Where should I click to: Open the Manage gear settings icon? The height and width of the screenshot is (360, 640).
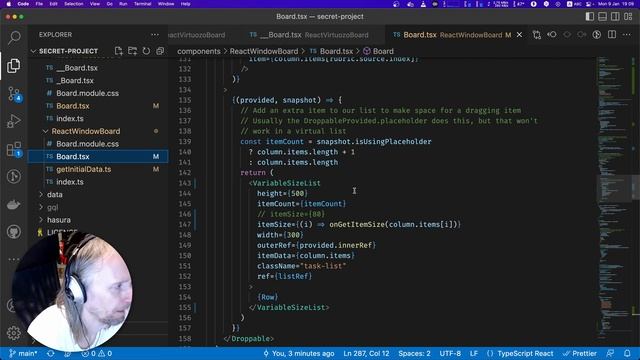coord(13,333)
